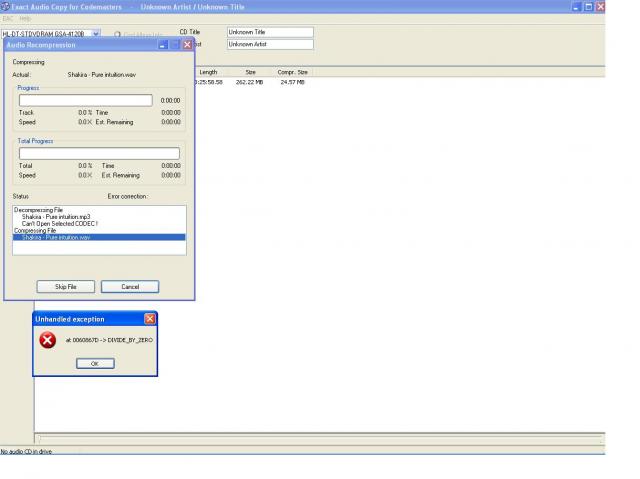Screen dimensions: 640x479
Task: Select "Can't Open Selected CODEC !" status line
Action: tap(60, 224)
